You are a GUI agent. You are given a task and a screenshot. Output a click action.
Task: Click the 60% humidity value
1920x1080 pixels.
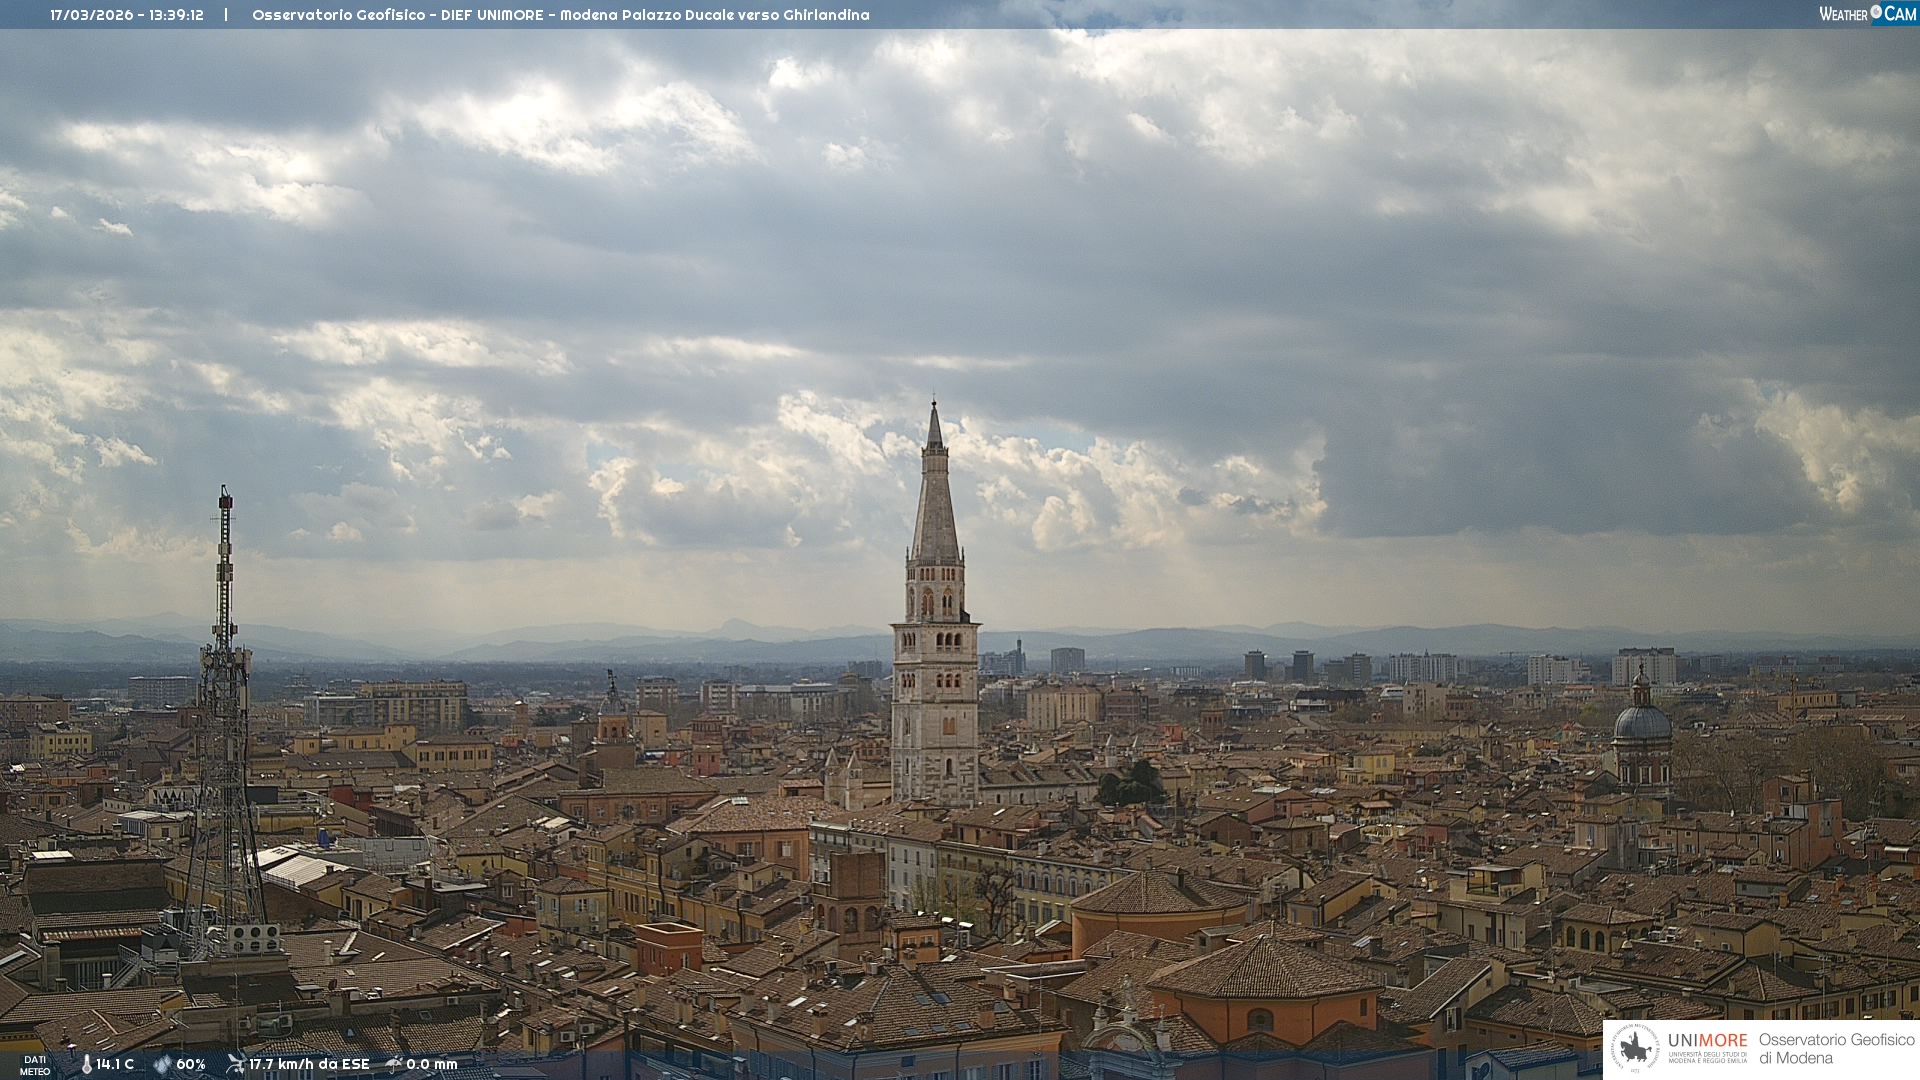click(x=190, y=1064)
